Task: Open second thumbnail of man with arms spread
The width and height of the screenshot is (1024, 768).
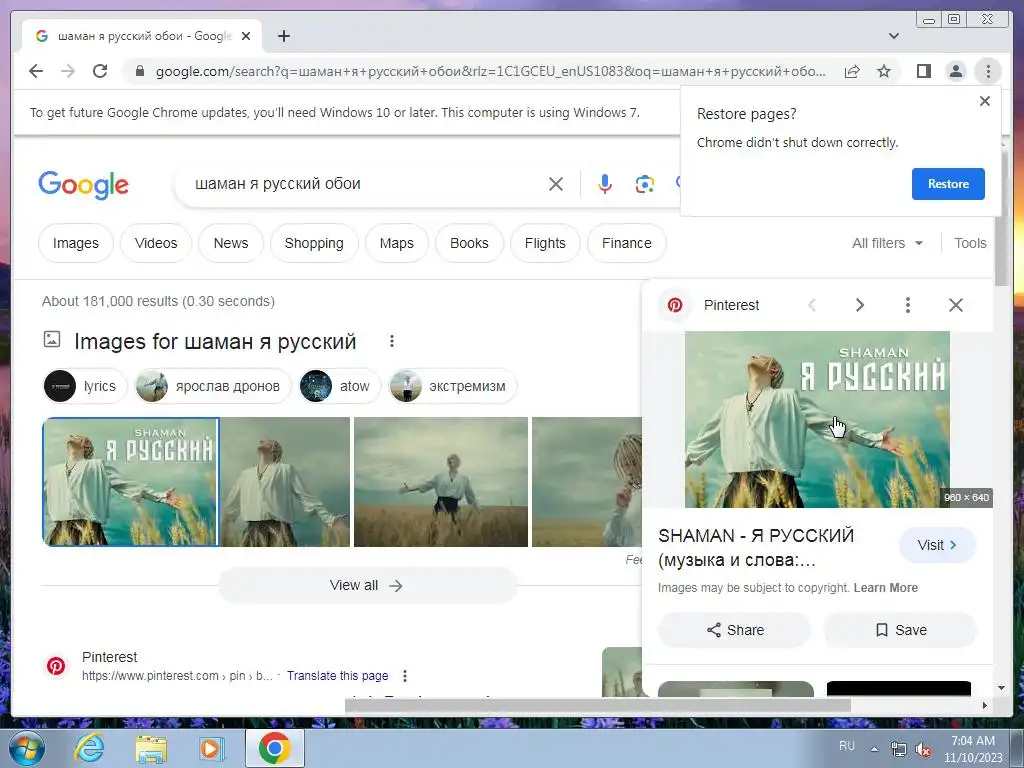Action: pos(285,481)
